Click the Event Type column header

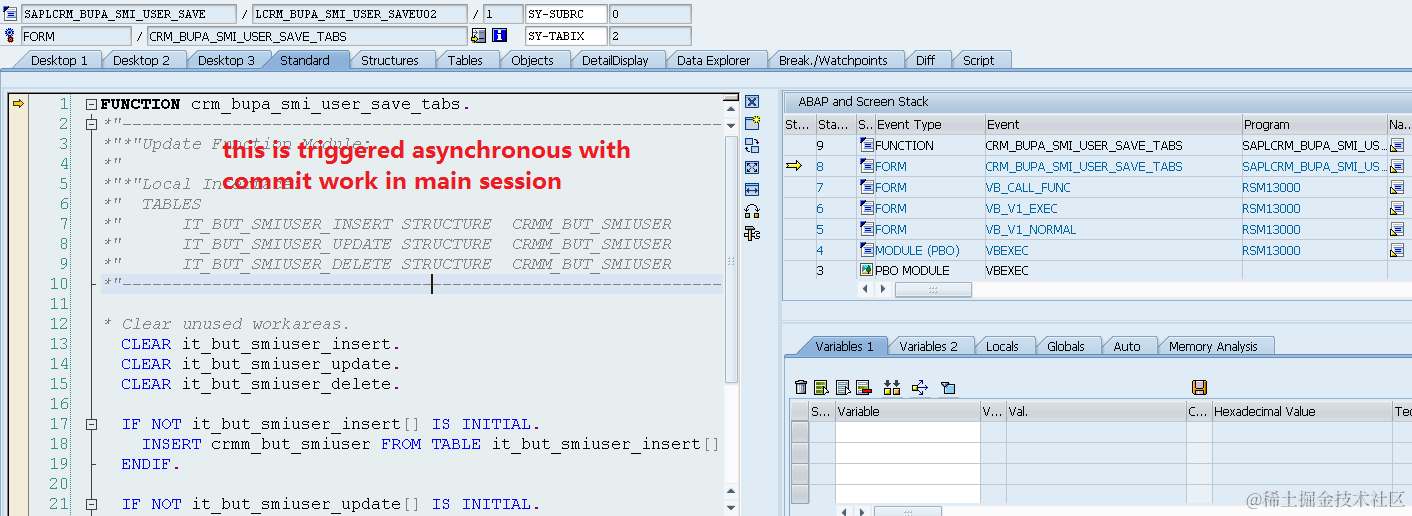point(929,125)
